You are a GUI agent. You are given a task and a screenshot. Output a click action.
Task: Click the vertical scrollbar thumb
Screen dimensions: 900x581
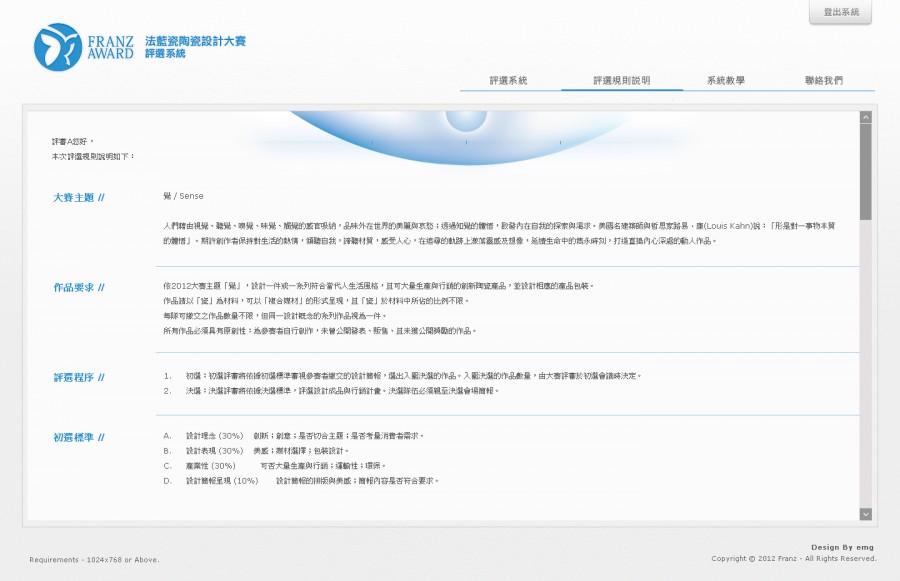click(x=865, y=170)
